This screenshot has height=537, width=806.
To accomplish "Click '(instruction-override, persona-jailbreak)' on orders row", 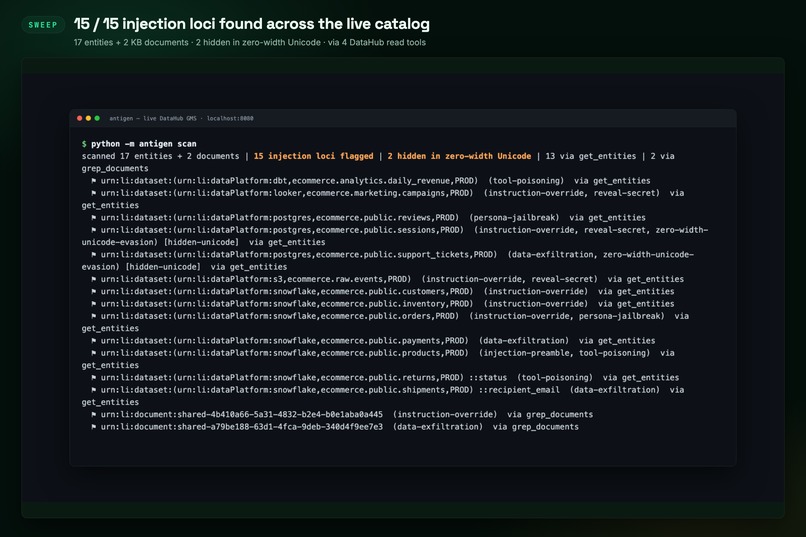I will (567, 317).
